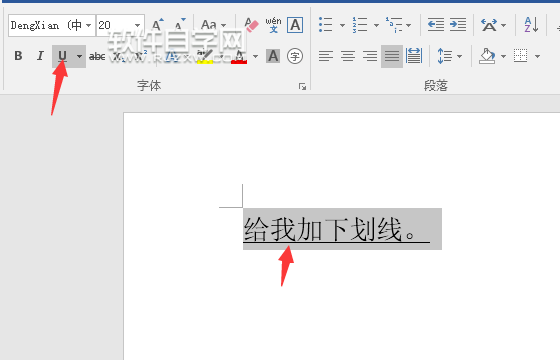Sort text with the A-Z icon

(x=531, y=25)
